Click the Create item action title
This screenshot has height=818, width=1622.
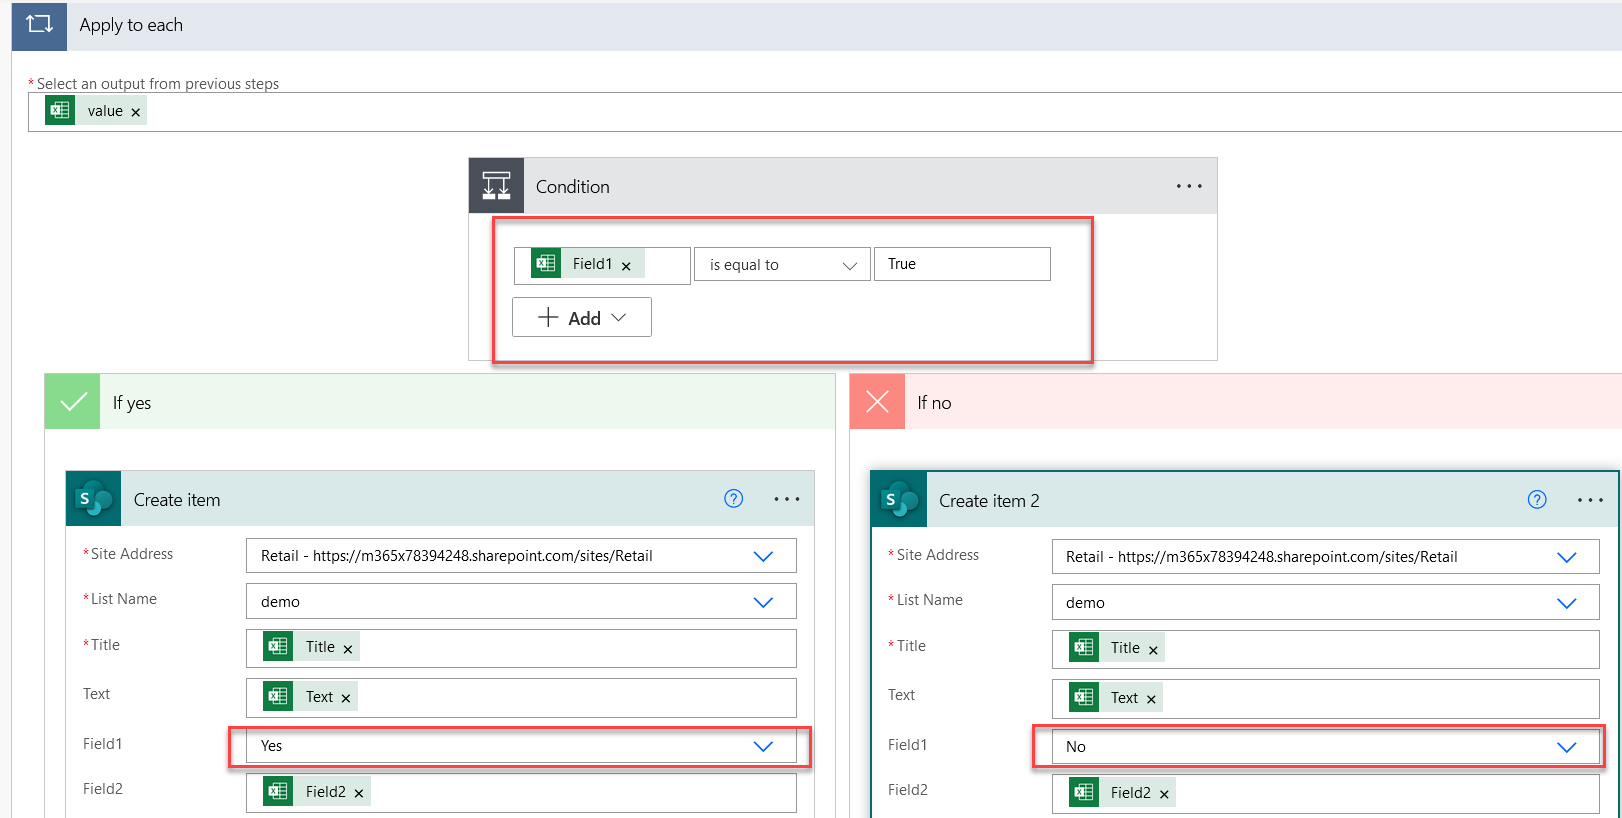177,499
